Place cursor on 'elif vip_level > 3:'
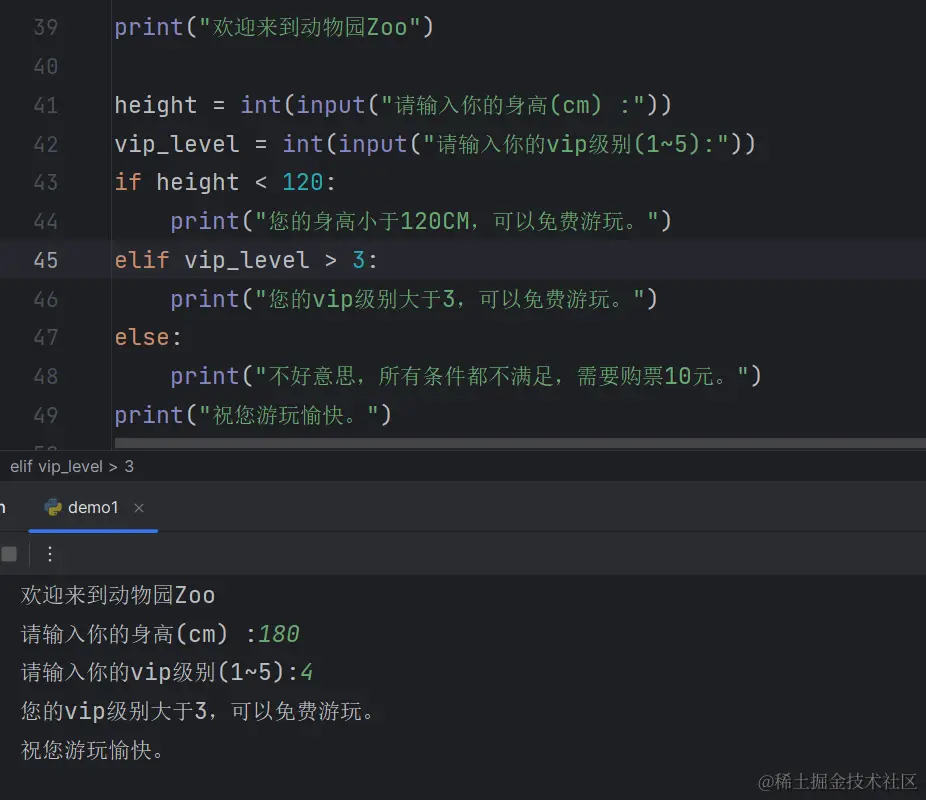 246,260
